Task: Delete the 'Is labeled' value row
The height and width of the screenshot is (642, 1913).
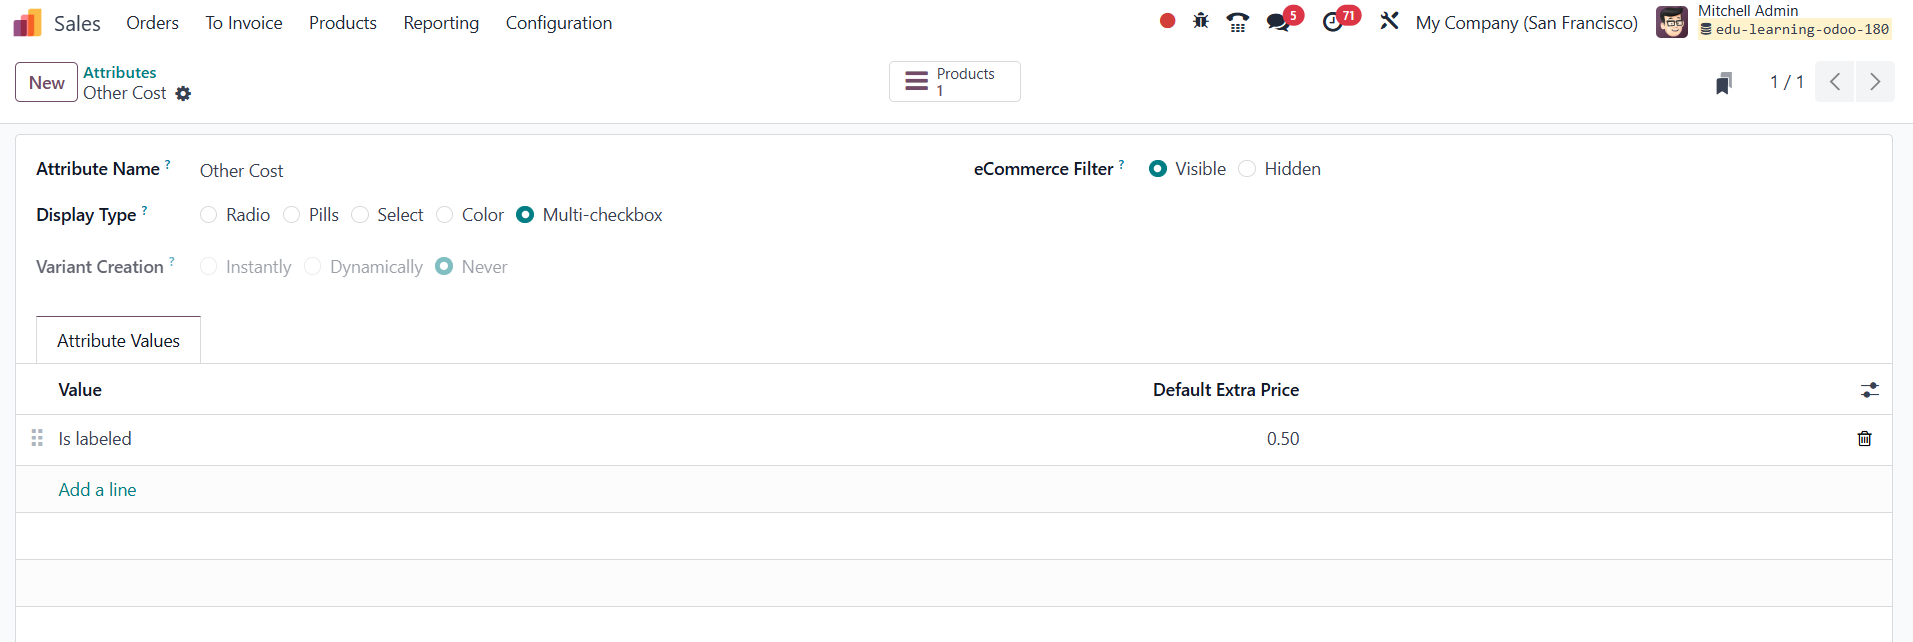Action: coord(1864,439)
